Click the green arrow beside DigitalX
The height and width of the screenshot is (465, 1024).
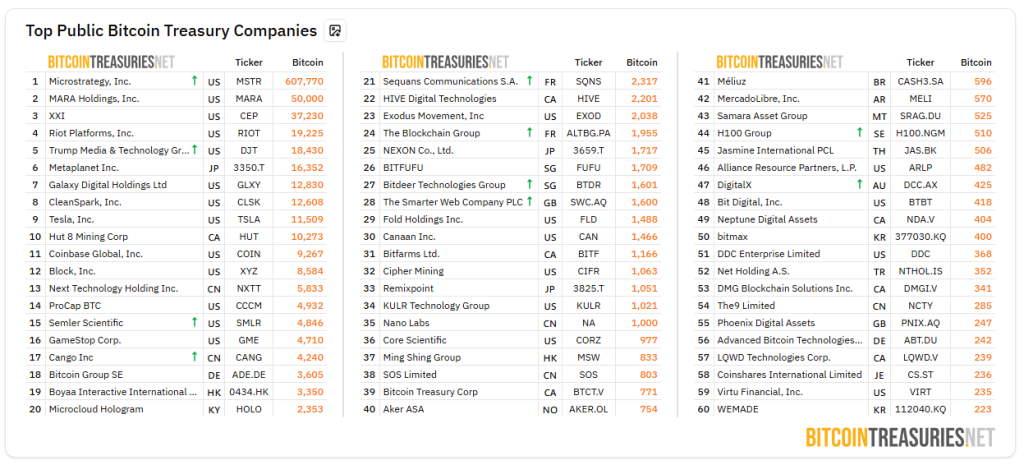point(859,184)
